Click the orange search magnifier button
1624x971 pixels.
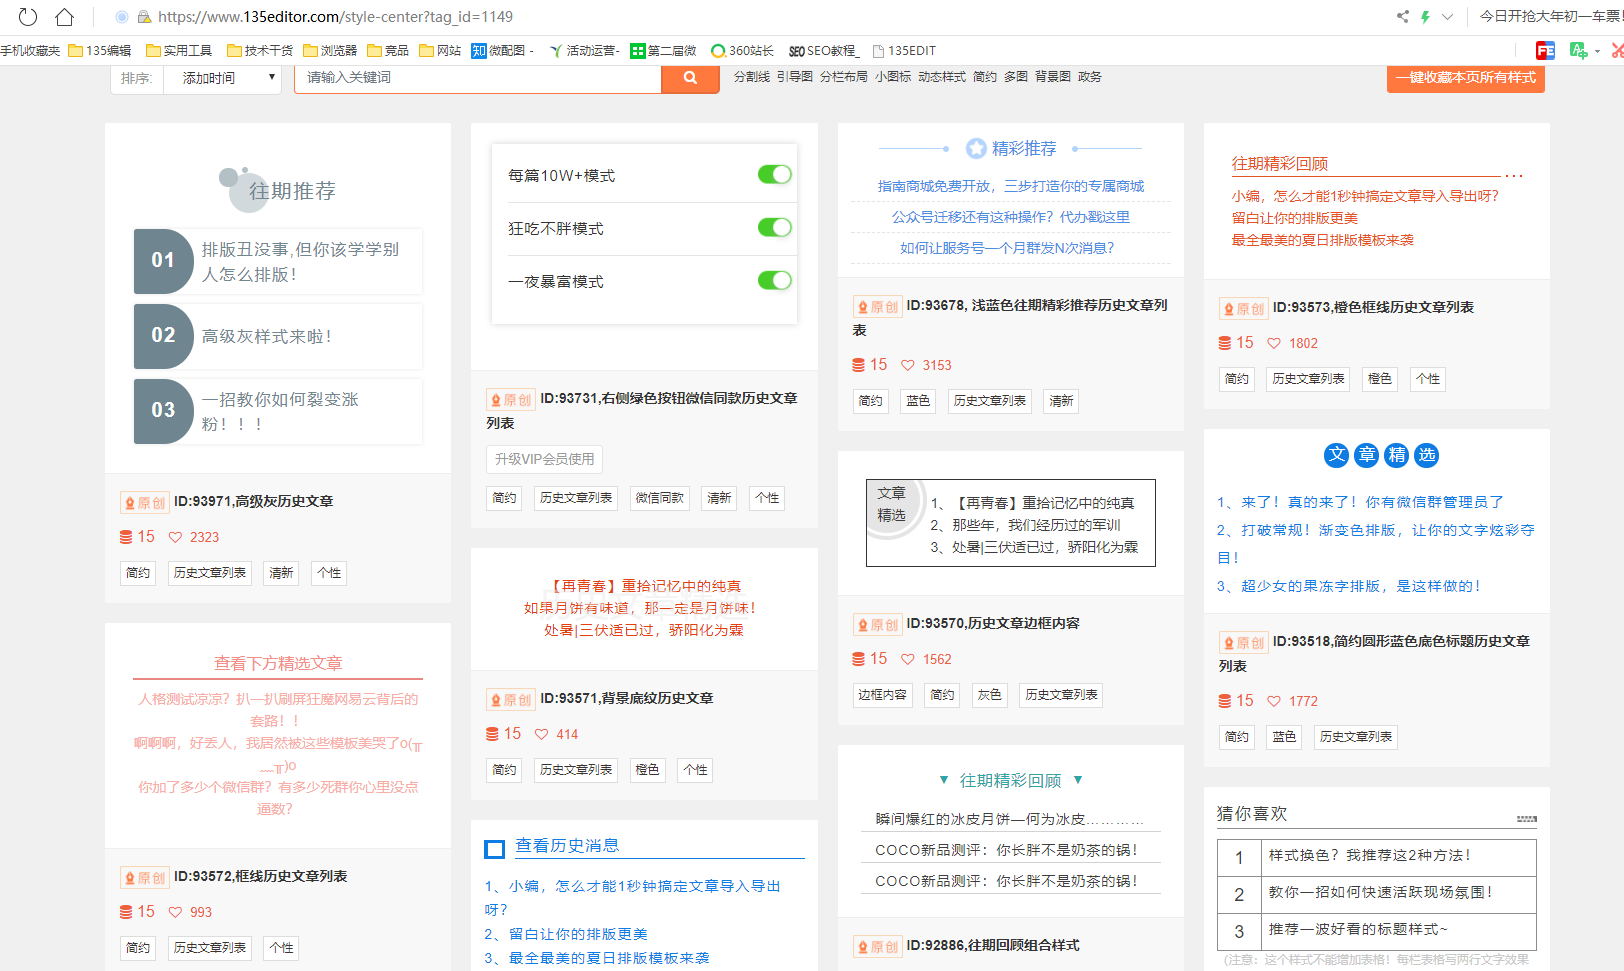(x=690, y=78)
